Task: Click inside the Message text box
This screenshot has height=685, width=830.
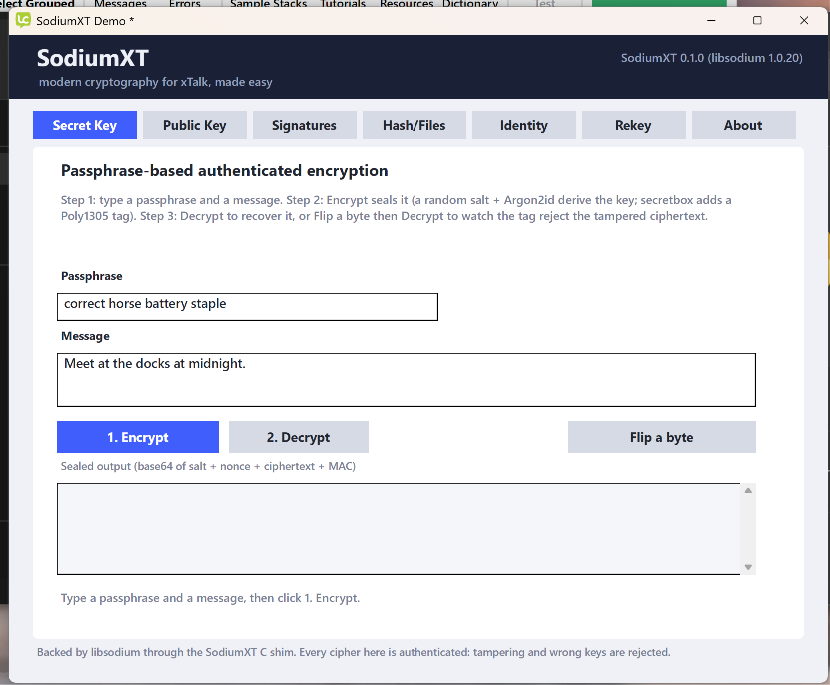Action: click(406, 380)
